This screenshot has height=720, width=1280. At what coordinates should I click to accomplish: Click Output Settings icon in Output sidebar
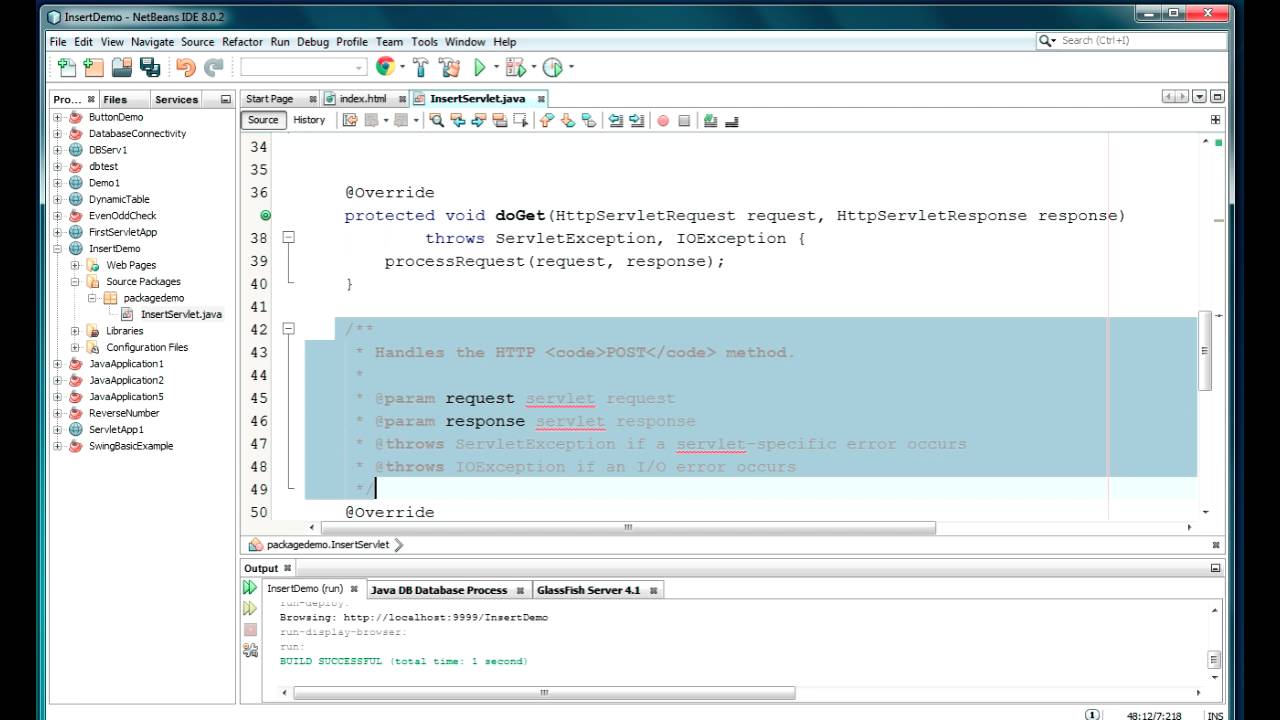click(x=250, y=650)
